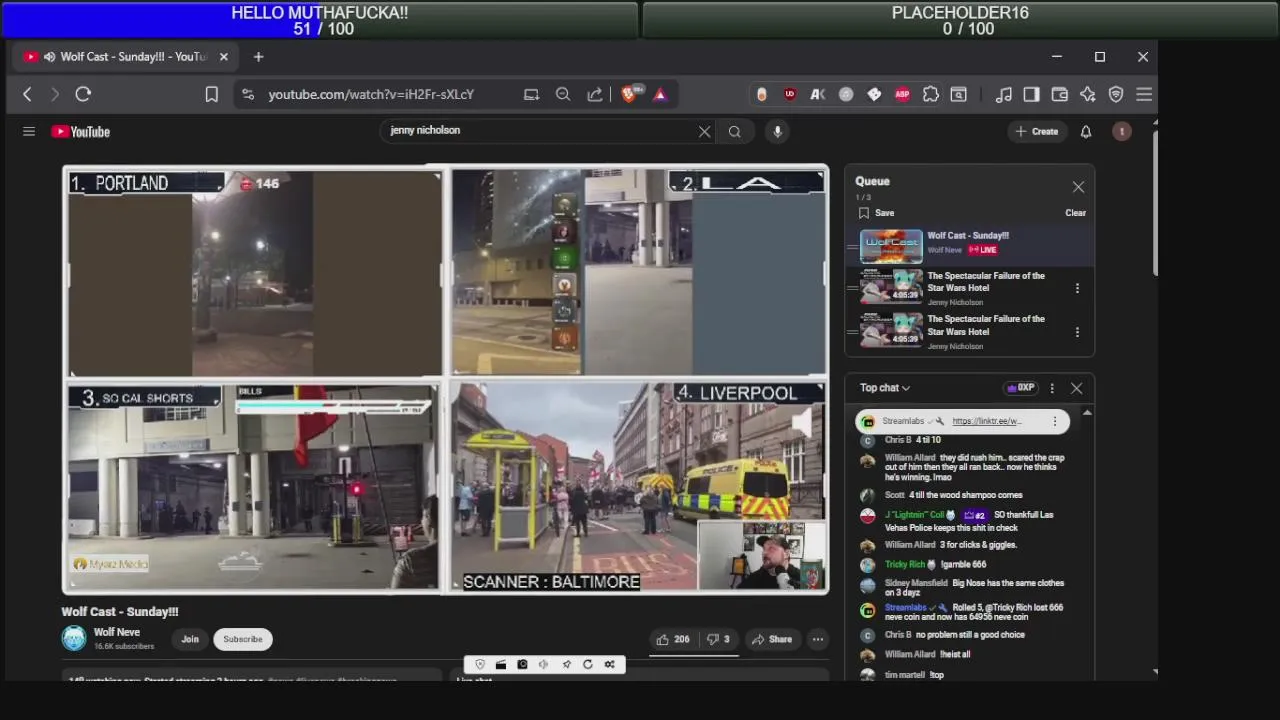This screenshot has width=1280, height=720.
Task: Click the clapperboard icon in floating toolbar
Action: (x=501, y=665)
